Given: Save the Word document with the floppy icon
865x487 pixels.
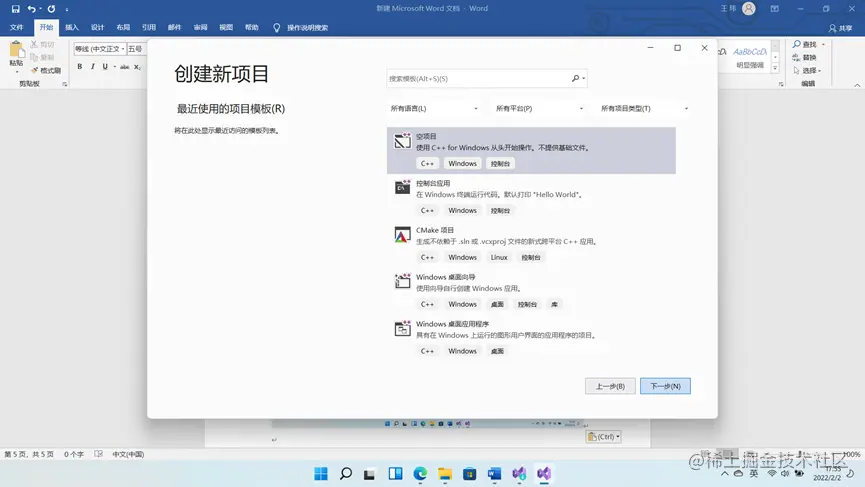Looking at the screenshot, I should point(15,9).
